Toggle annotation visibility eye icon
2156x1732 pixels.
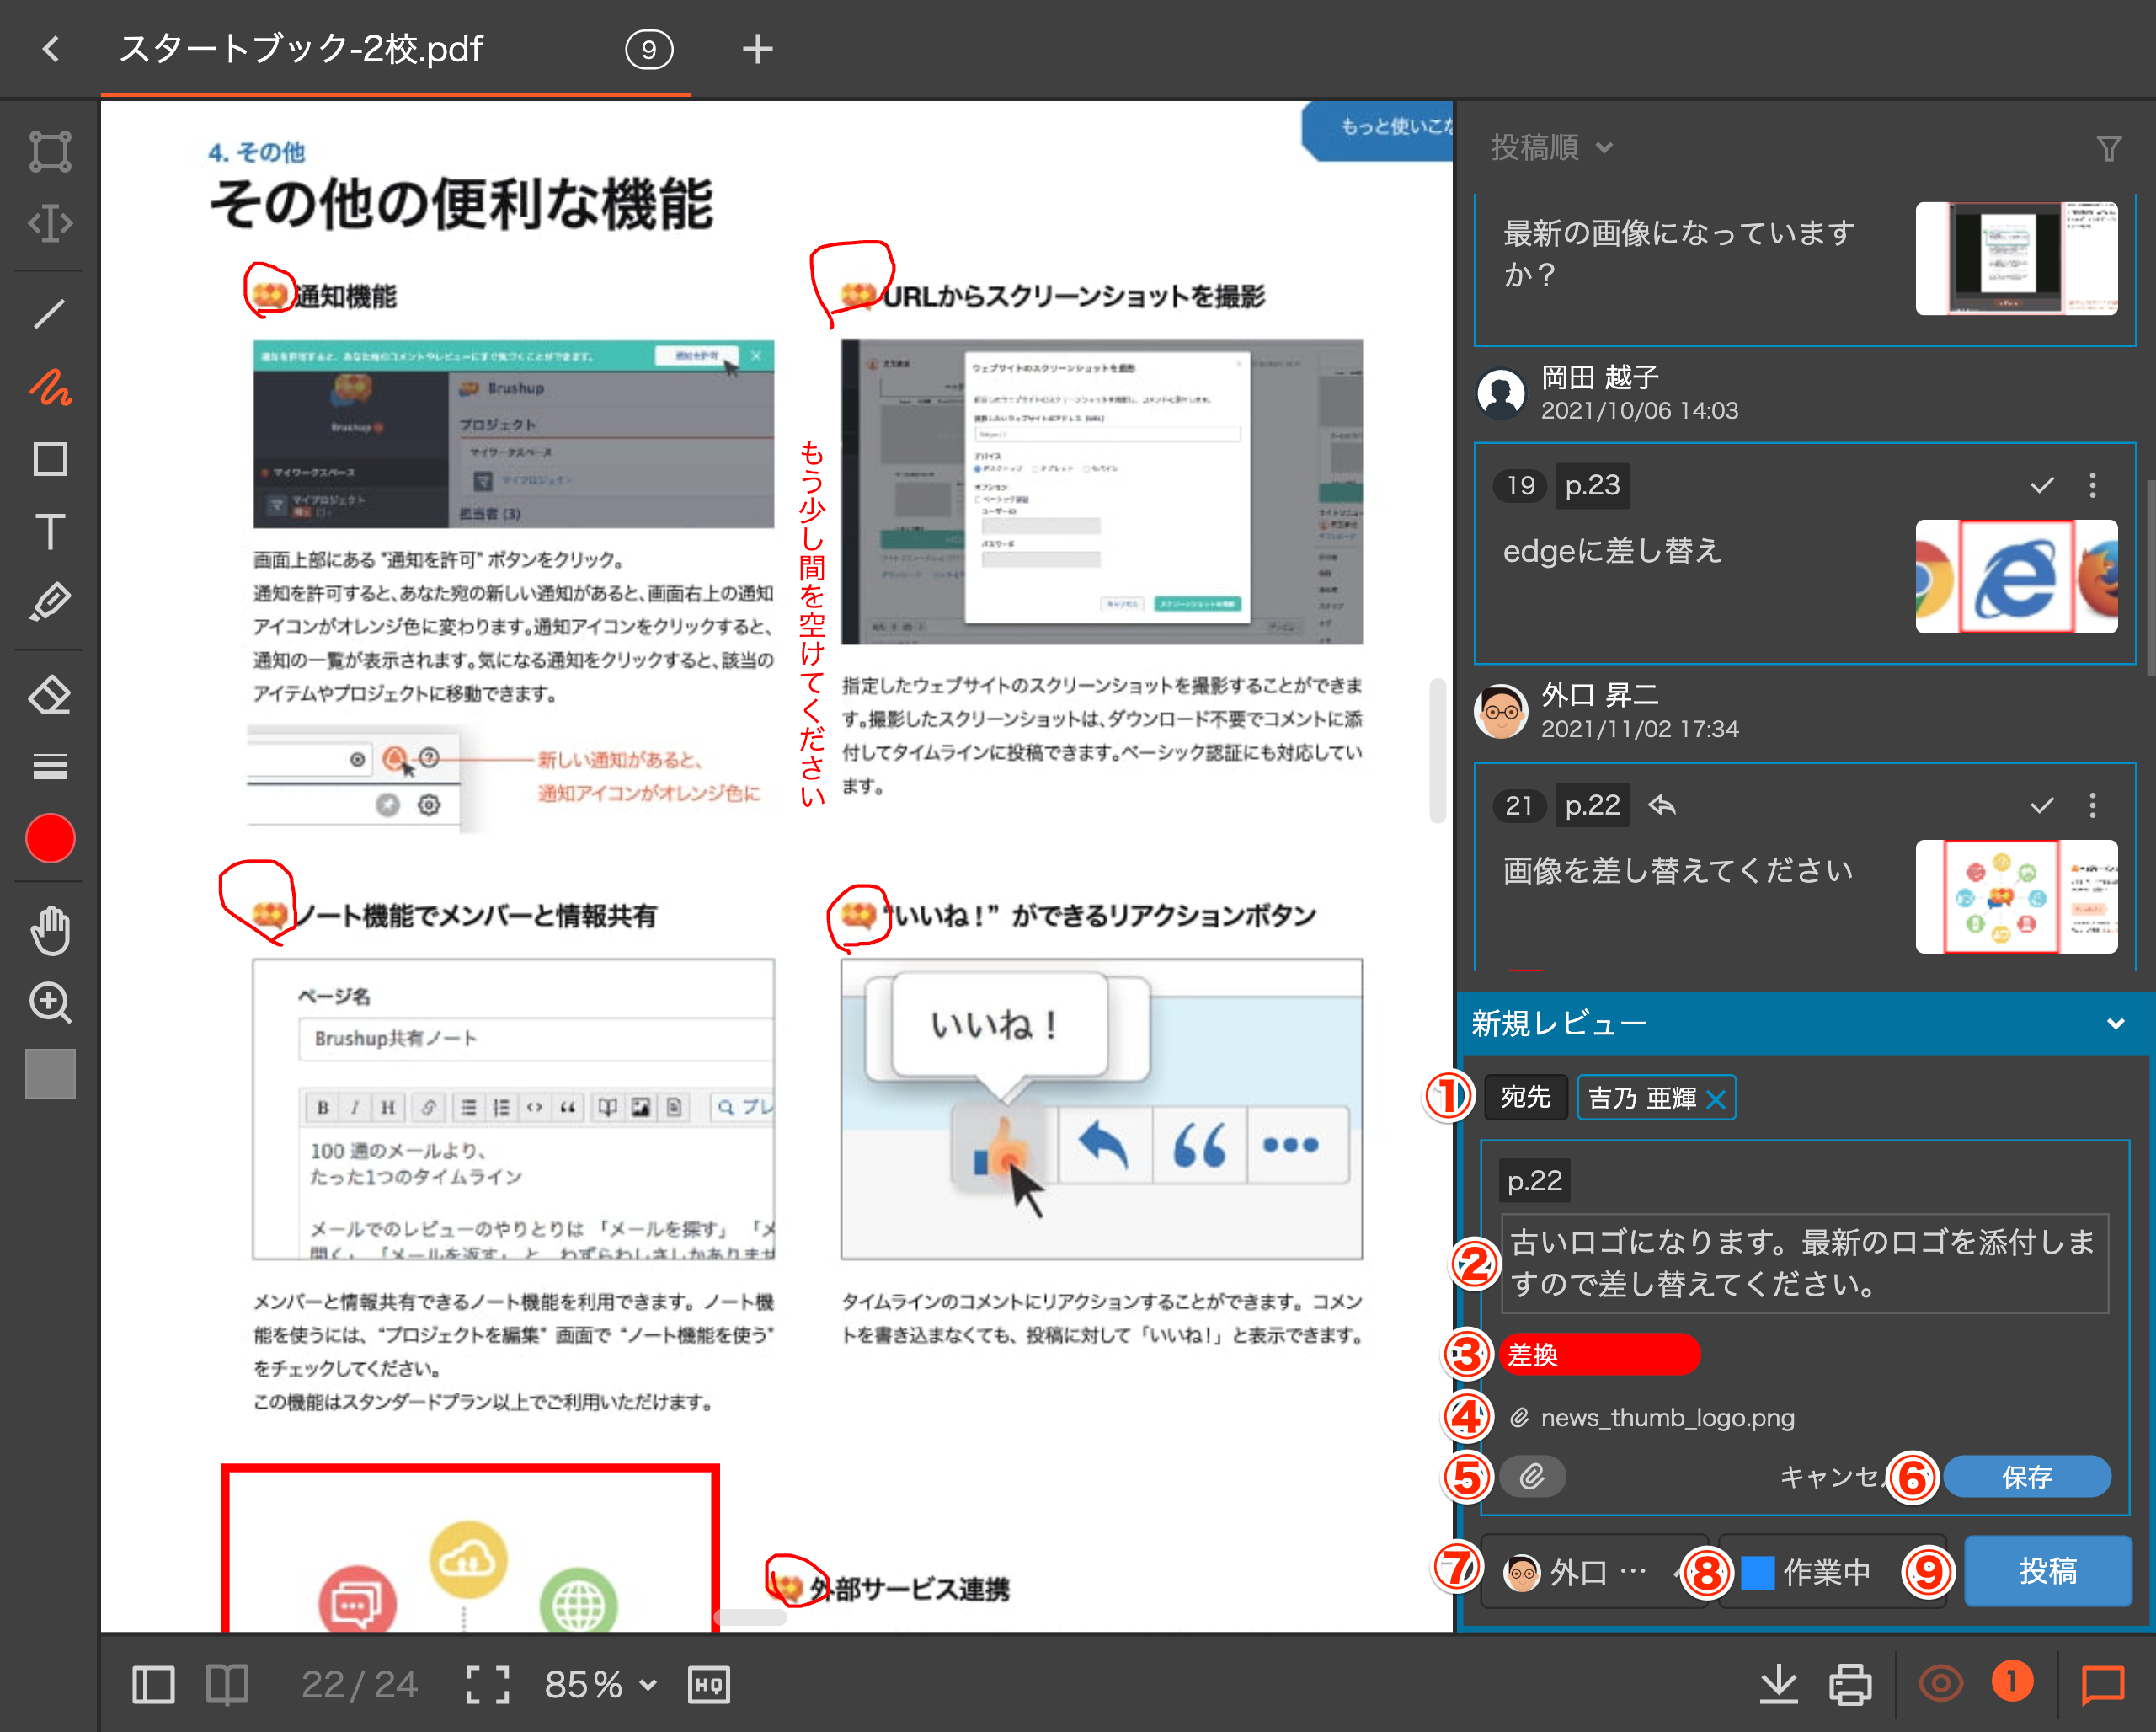(x=1940, y=1684)
